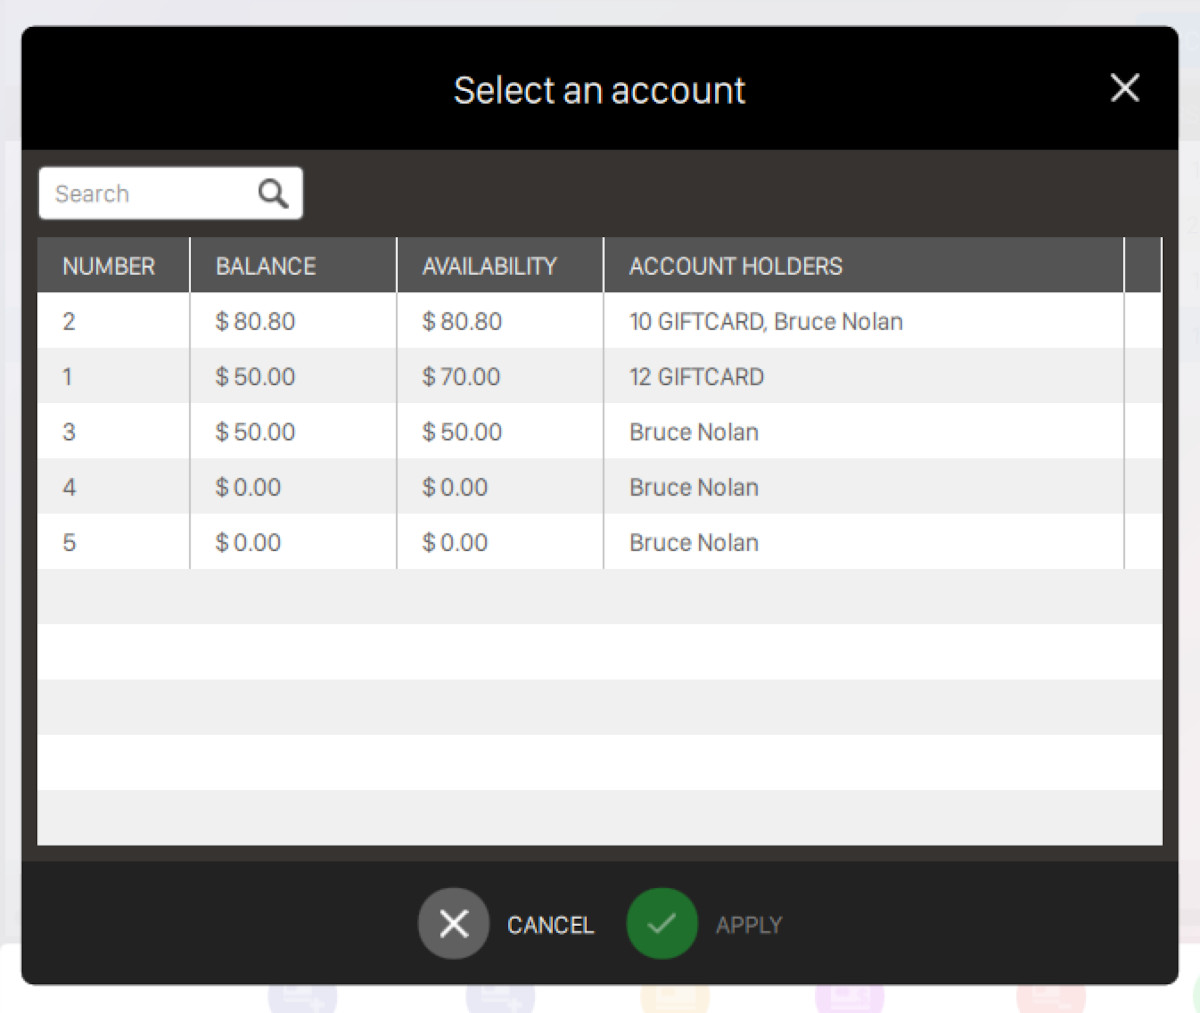The image size is (1200, 1013).
Task: Focus the Search input field
Action: (x=145, y=194)
